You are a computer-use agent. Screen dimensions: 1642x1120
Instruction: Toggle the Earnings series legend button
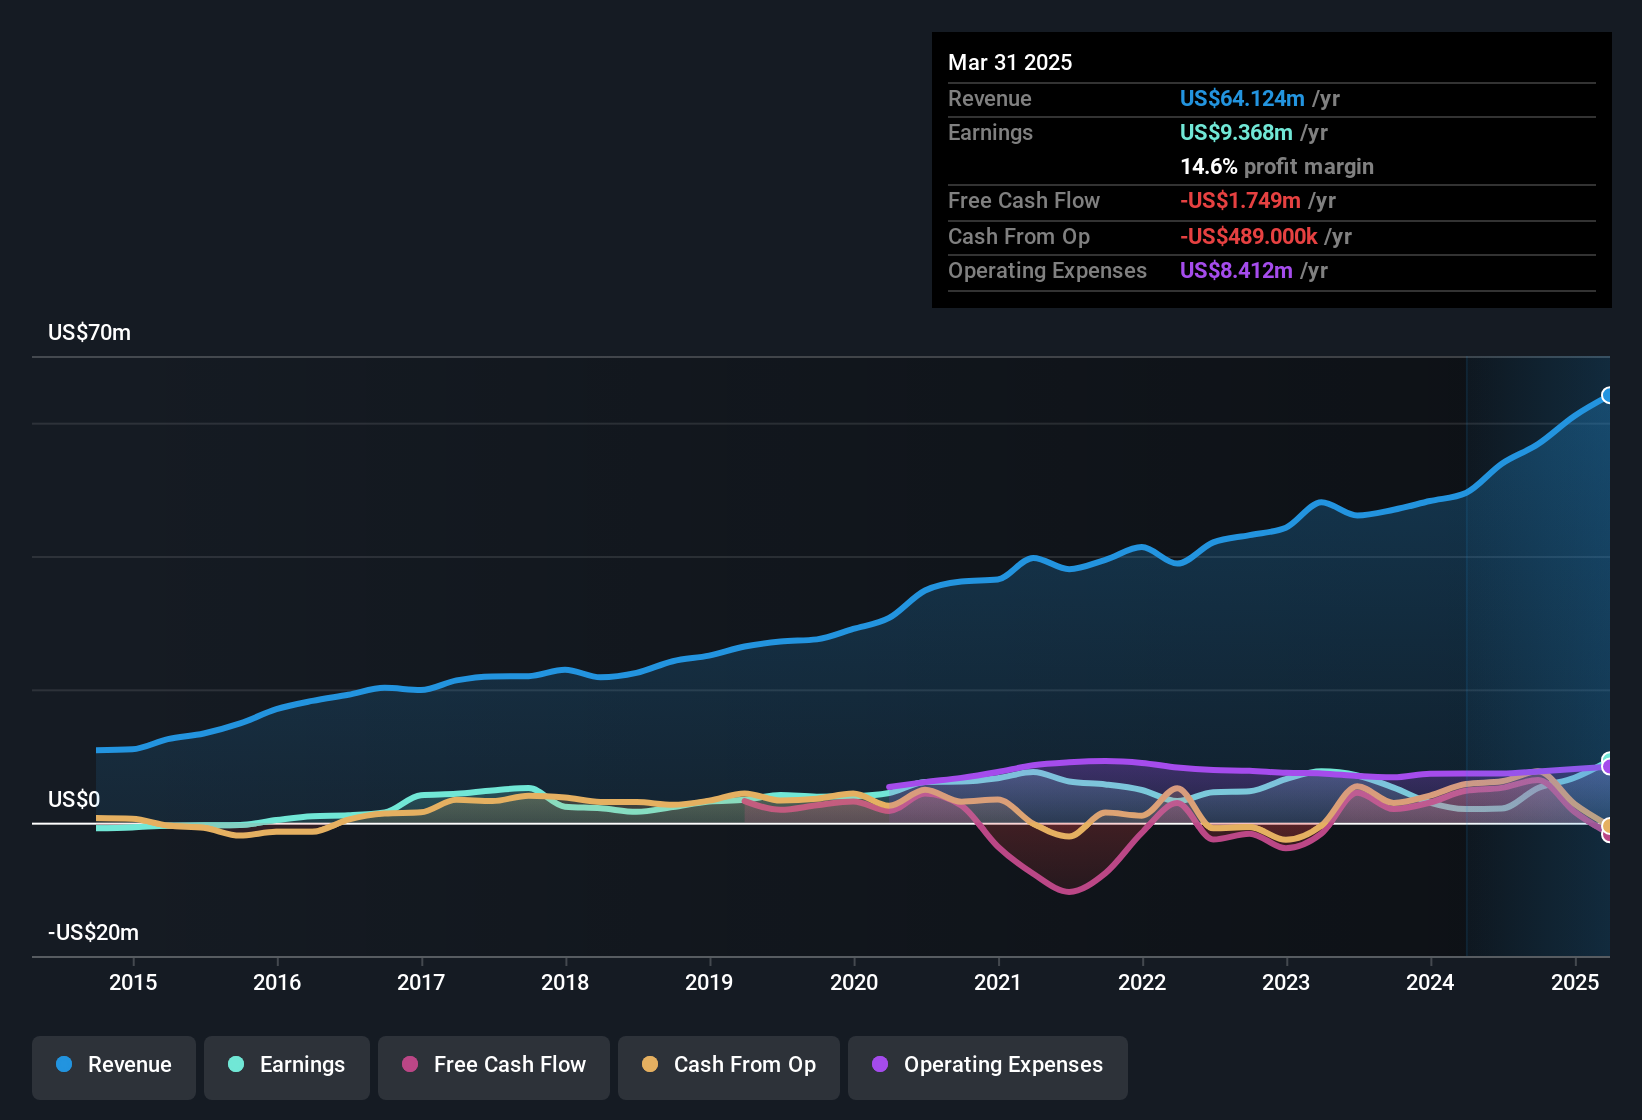[287, 1065]
